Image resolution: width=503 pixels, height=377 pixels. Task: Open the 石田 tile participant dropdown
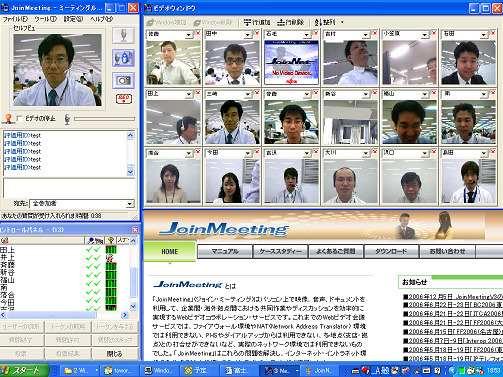484,34
